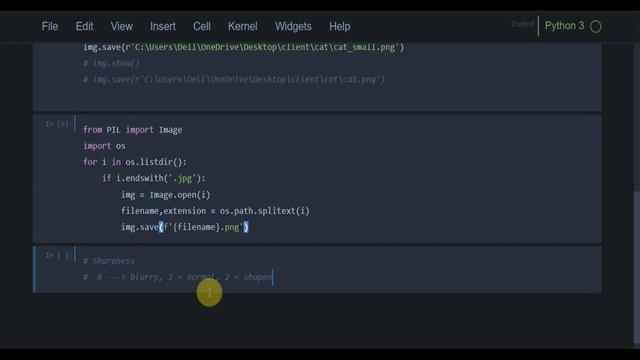This screenshot has height=360, width=640.
Task: Click the '# img.show()' comment line
Action: pos(111,64)
